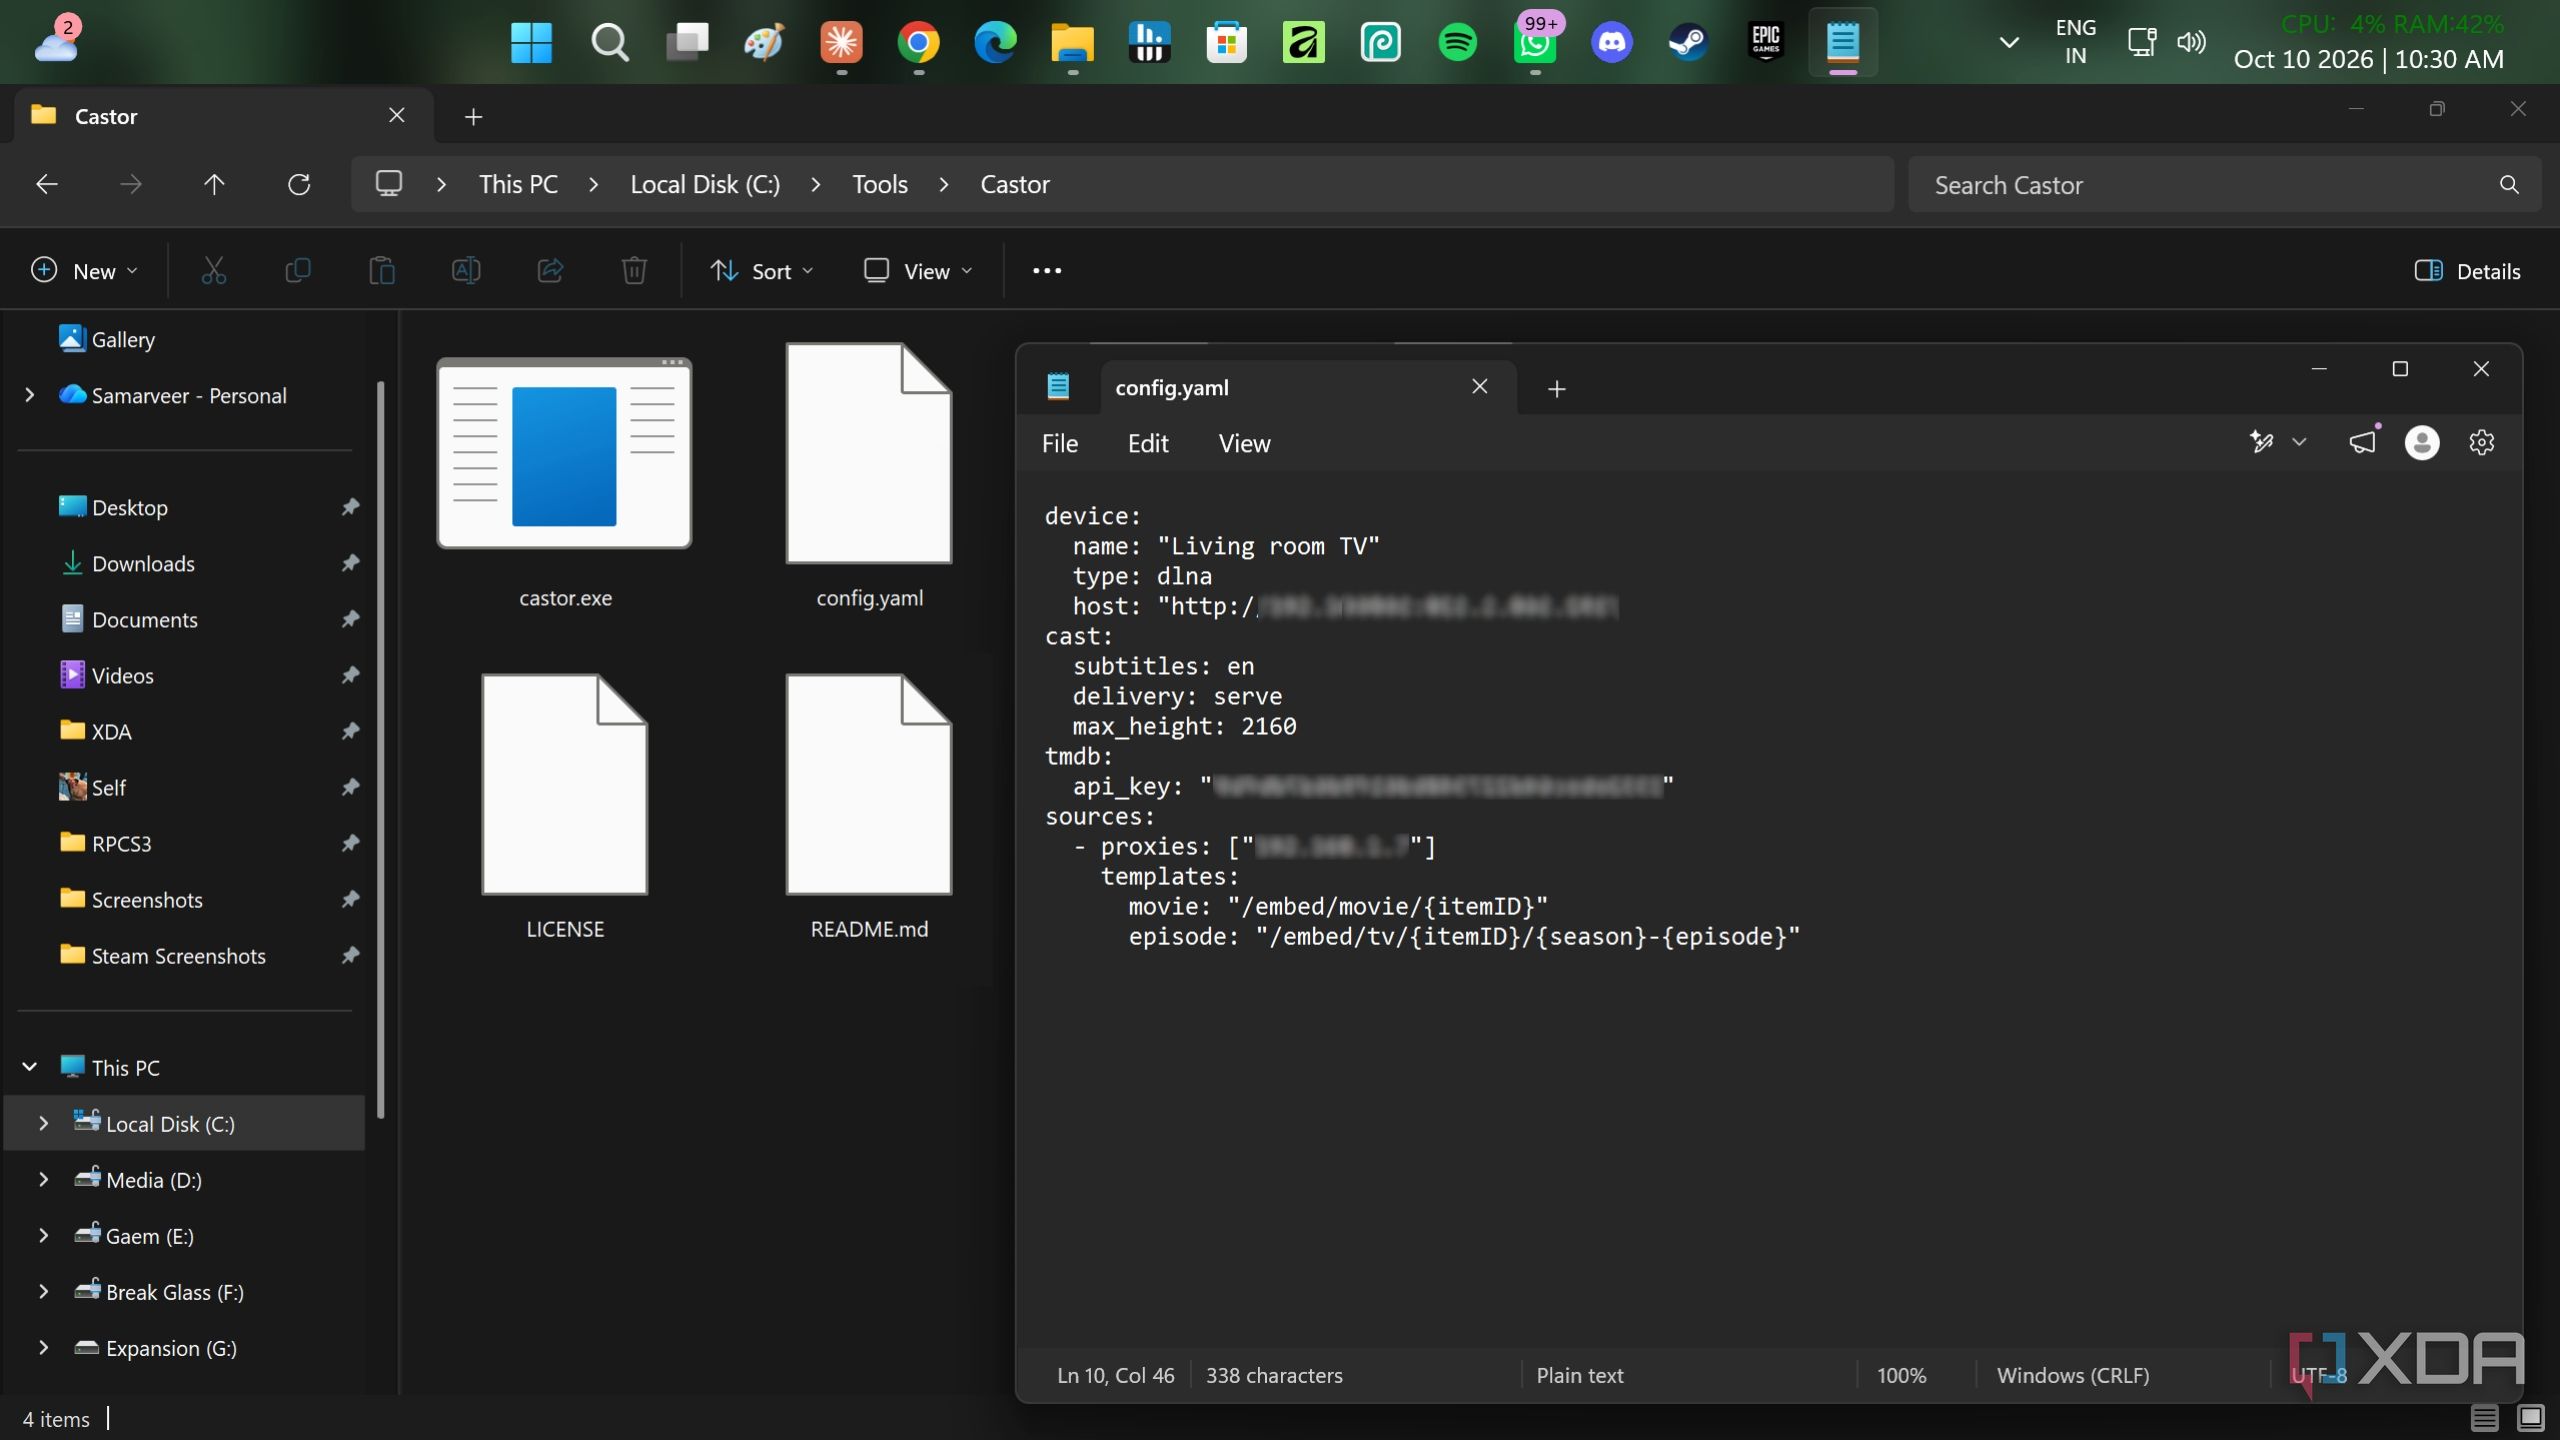The height and width of the screenshot is (1440, 2560).
Task: Open the Notepad File menu
Action: (1060, 443)
